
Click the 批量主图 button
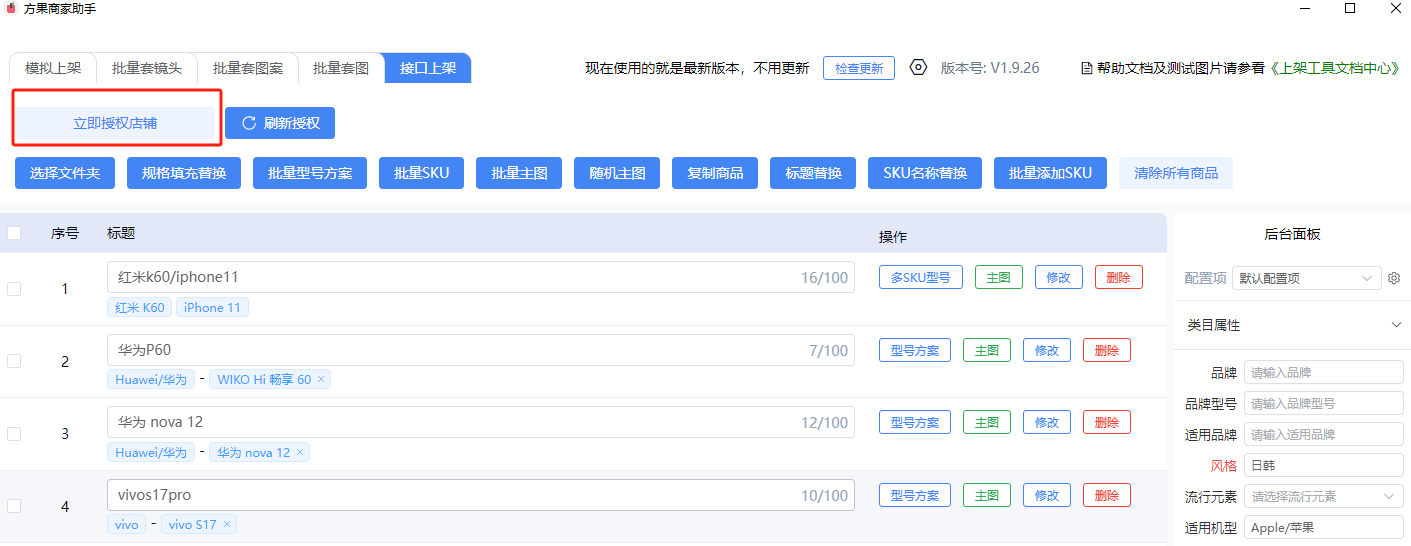(x=519, y=173)
